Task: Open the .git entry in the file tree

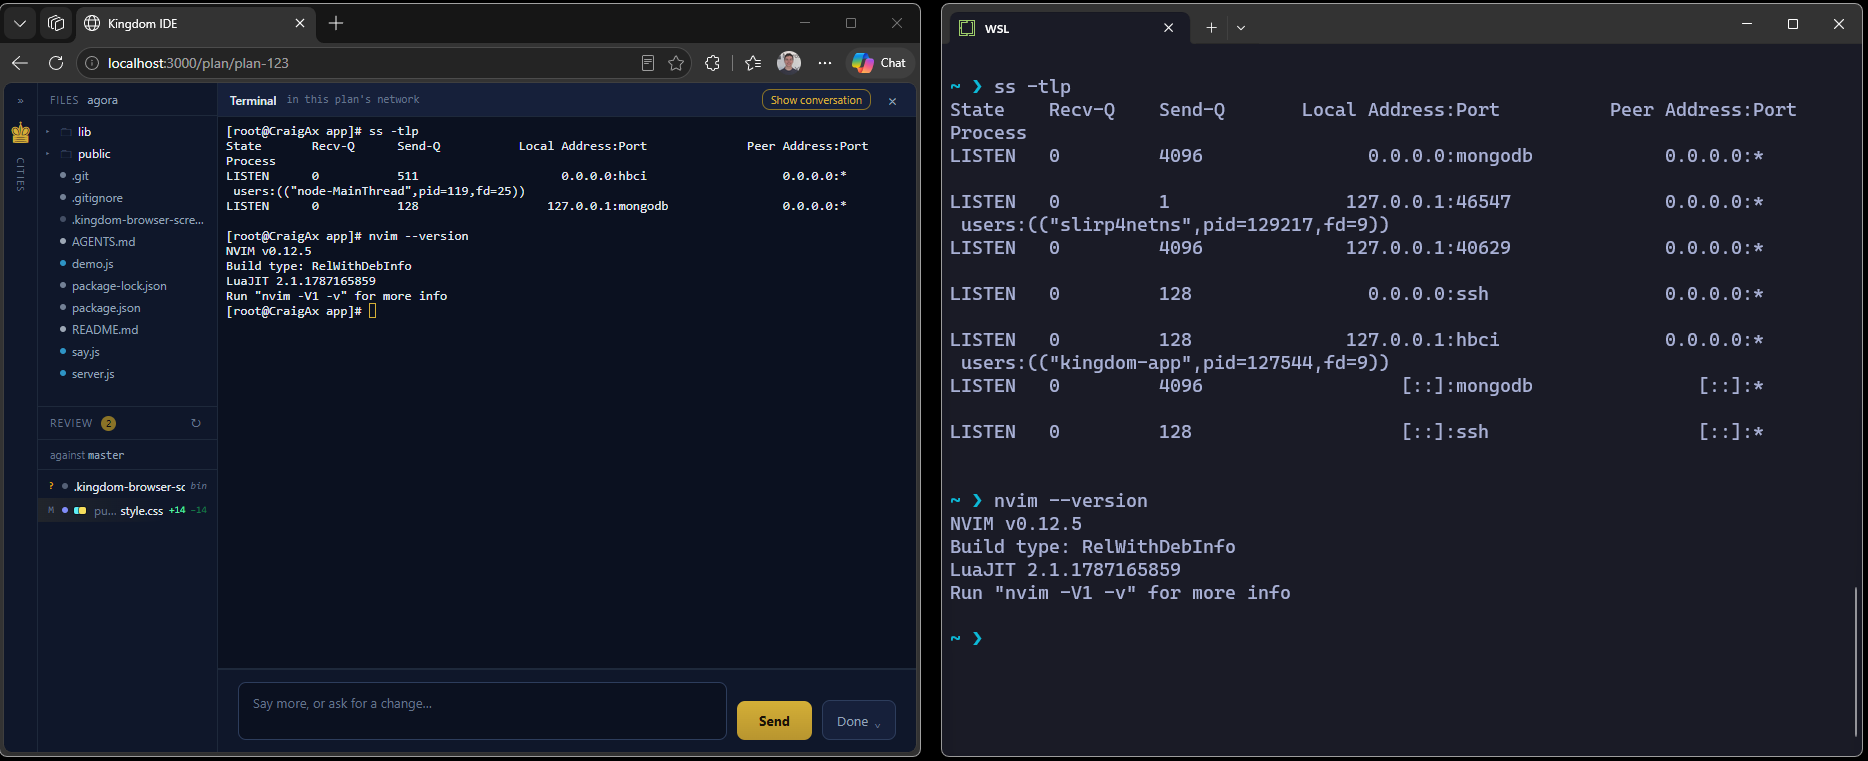Action: click(x=80, y=176)
